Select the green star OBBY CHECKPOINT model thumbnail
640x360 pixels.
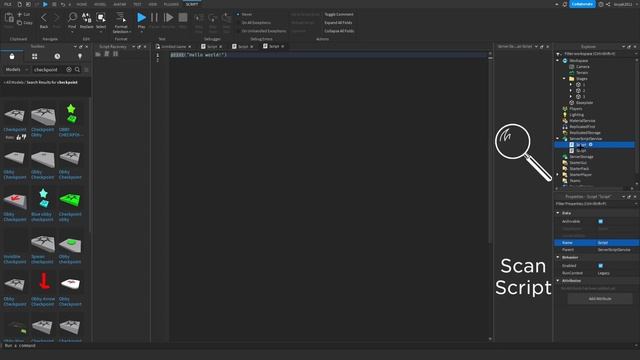point(71,114)
